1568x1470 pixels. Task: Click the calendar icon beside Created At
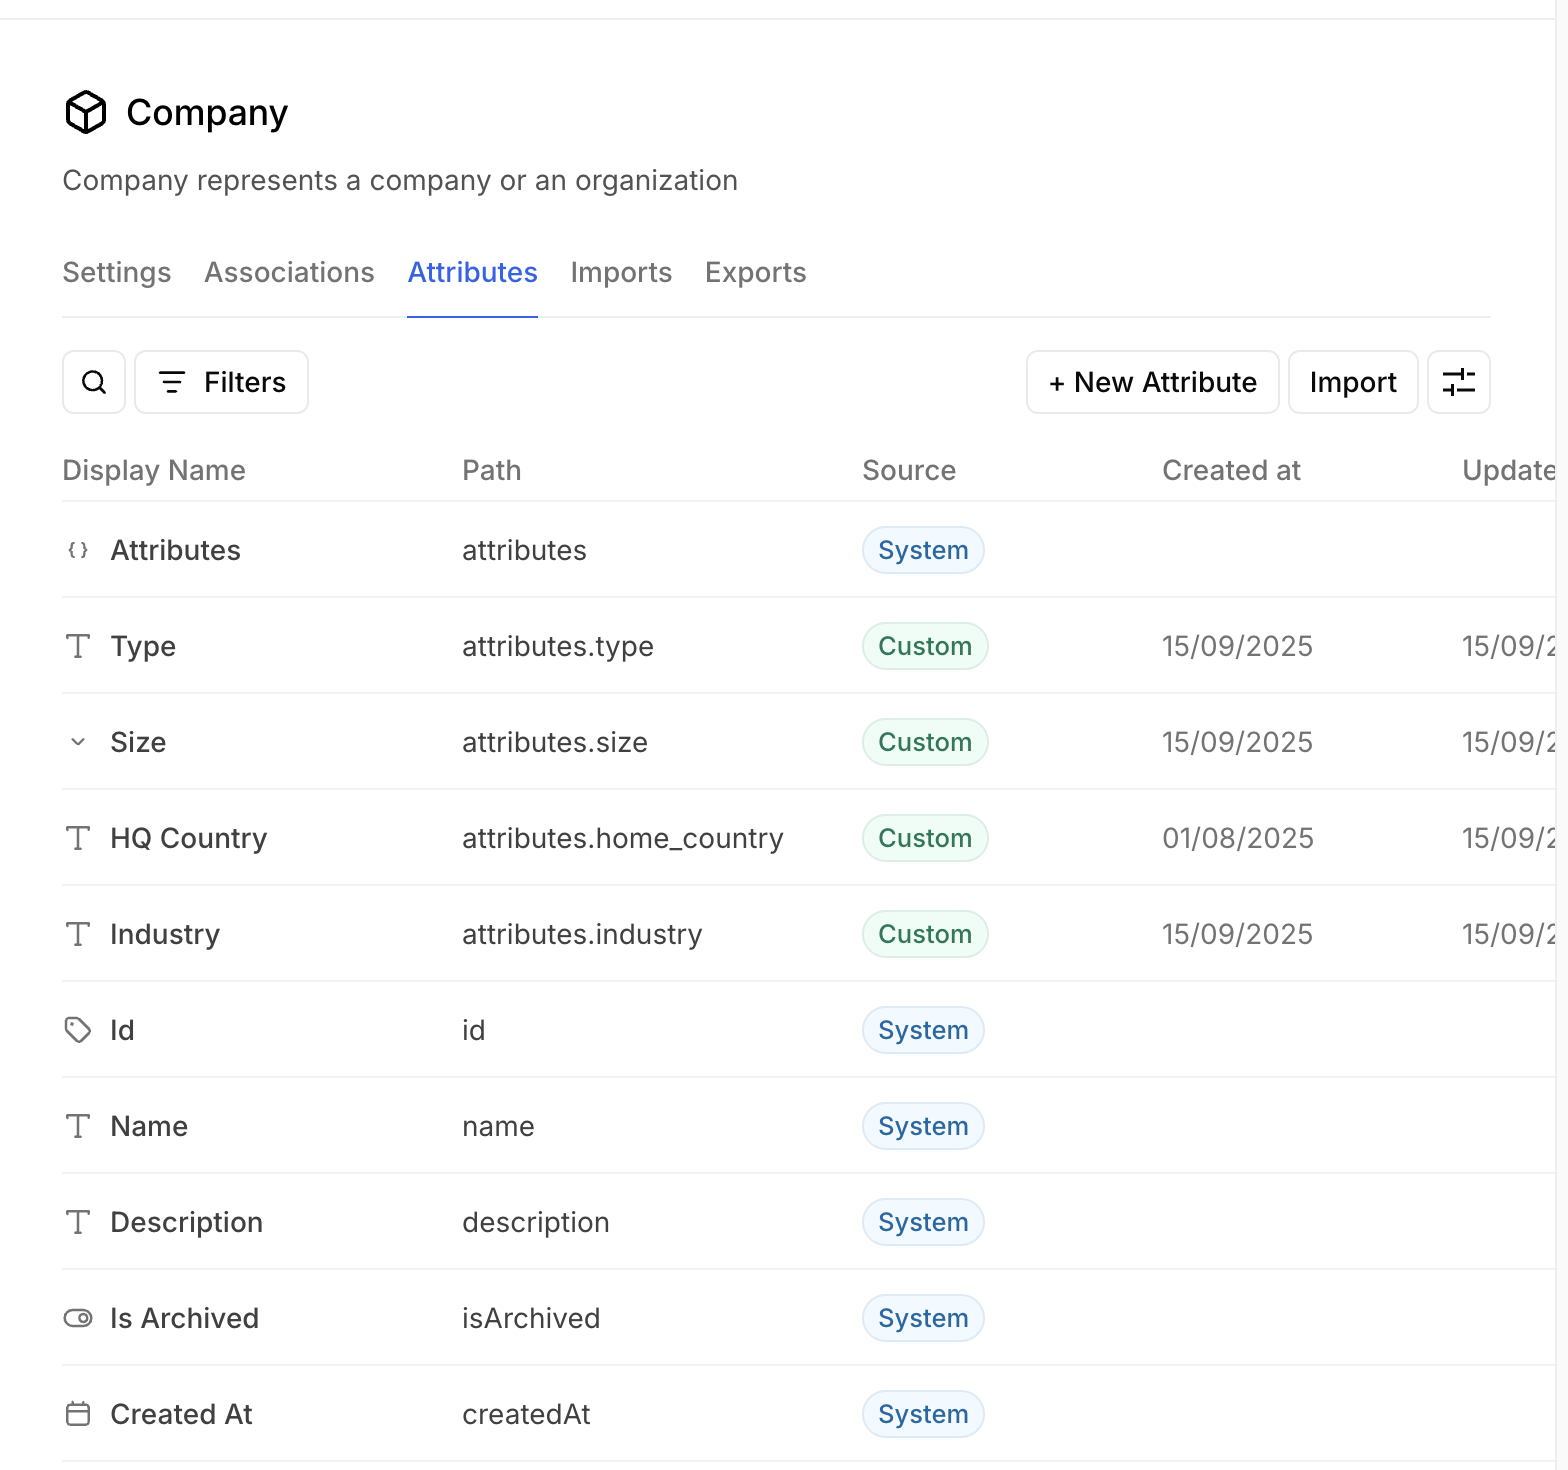pos(78,1414)
